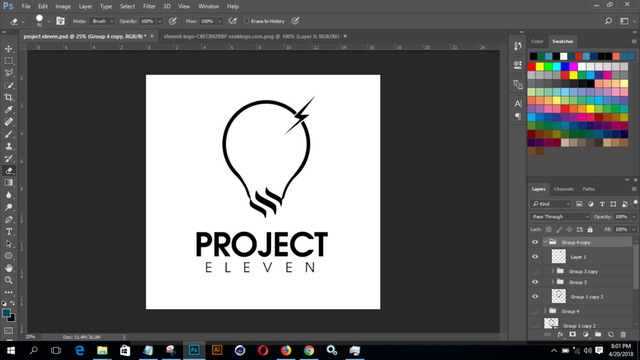Select the Path Selection tool
The width and height of the screenshot is (640, 360).
[x=9, y=244]
